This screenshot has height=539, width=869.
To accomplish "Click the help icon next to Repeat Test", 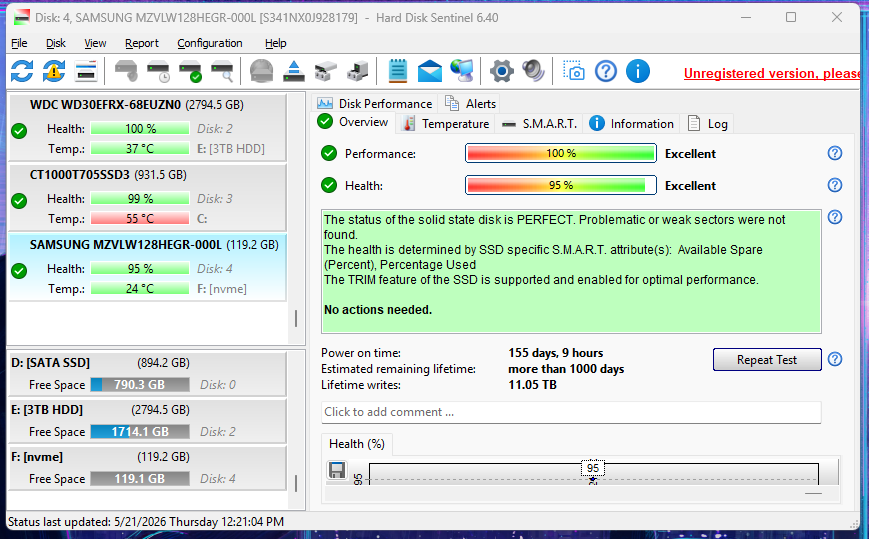I will pos(835,360).
